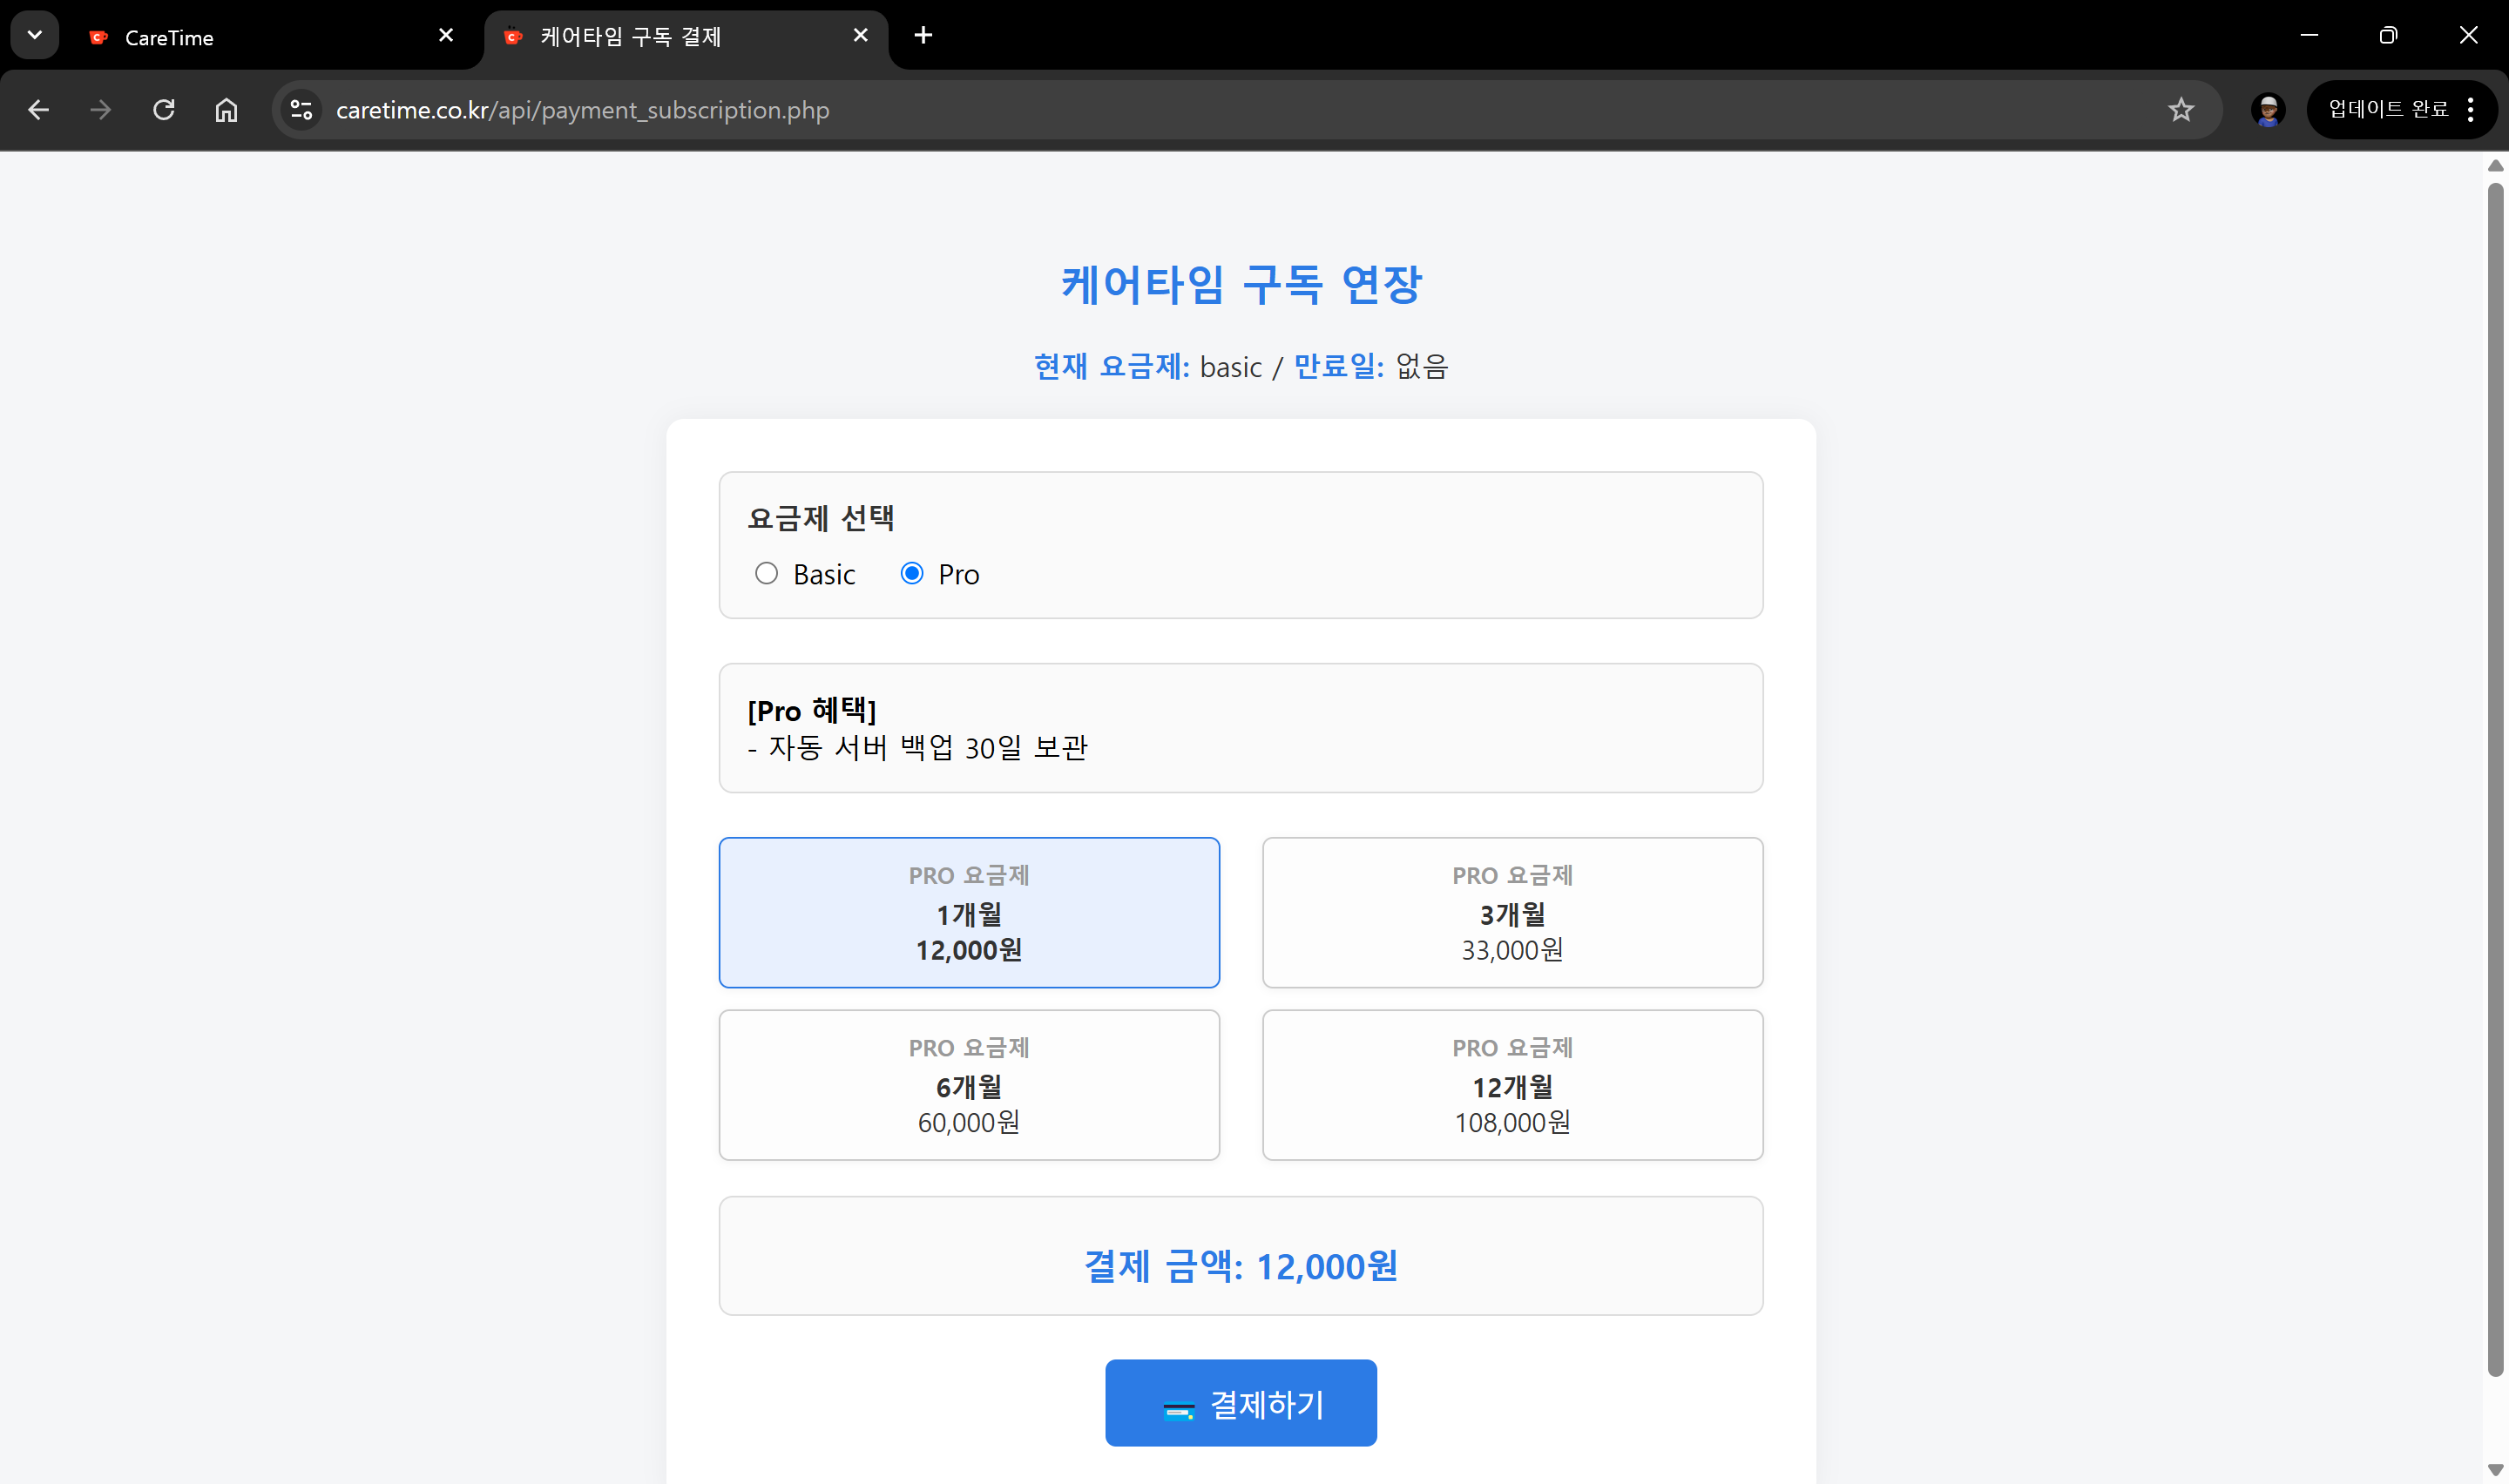Expand the 업데이트 완료 options menu
Viewport: 2509px width, 1484px height.
tap(2471, 110)
